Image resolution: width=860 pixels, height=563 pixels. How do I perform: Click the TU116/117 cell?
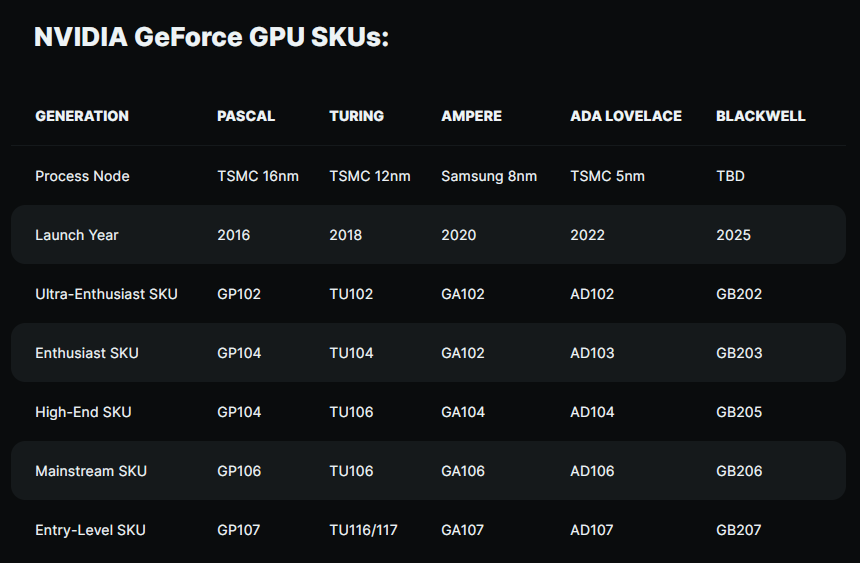pyautogui.click(x=363, y=530)
